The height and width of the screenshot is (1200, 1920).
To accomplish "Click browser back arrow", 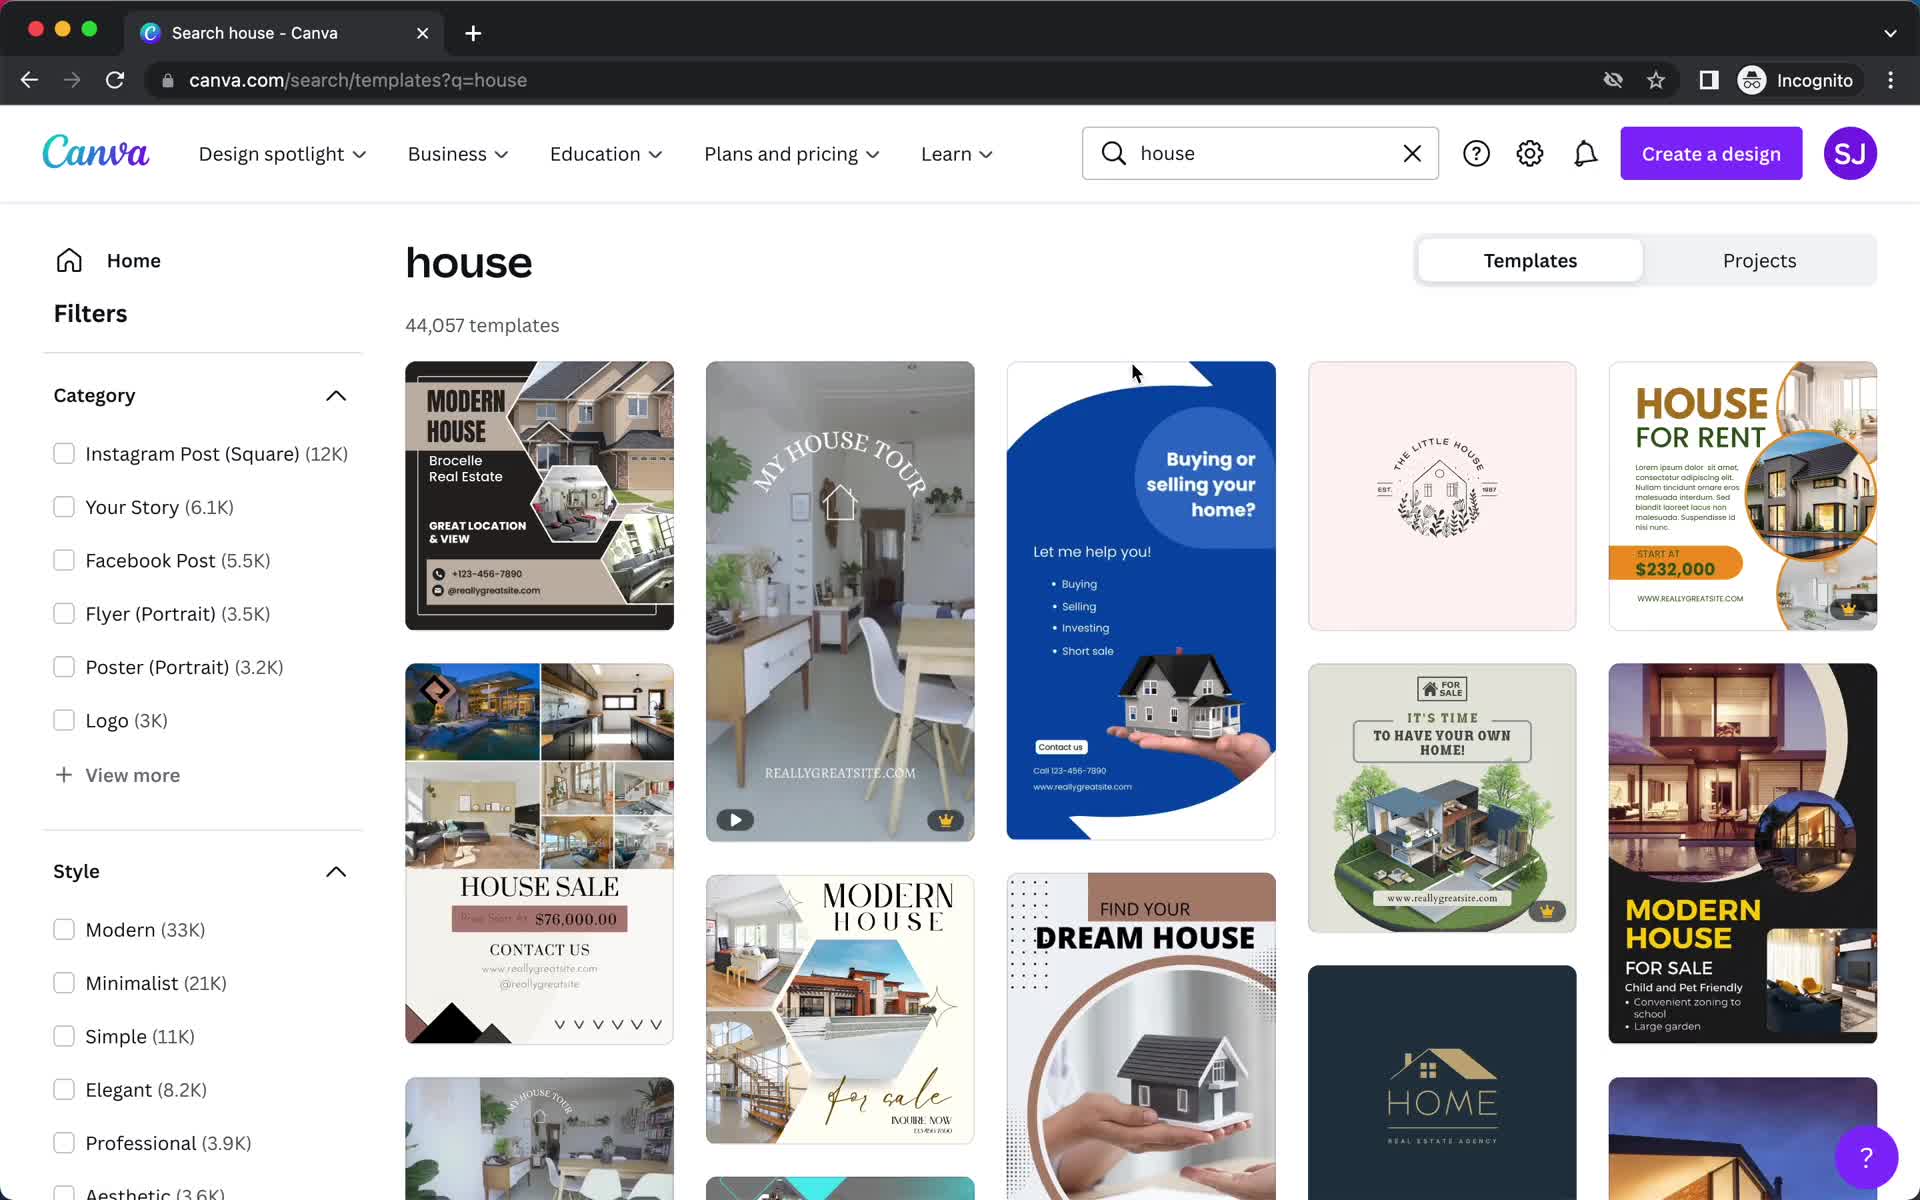I will (29, 80).
